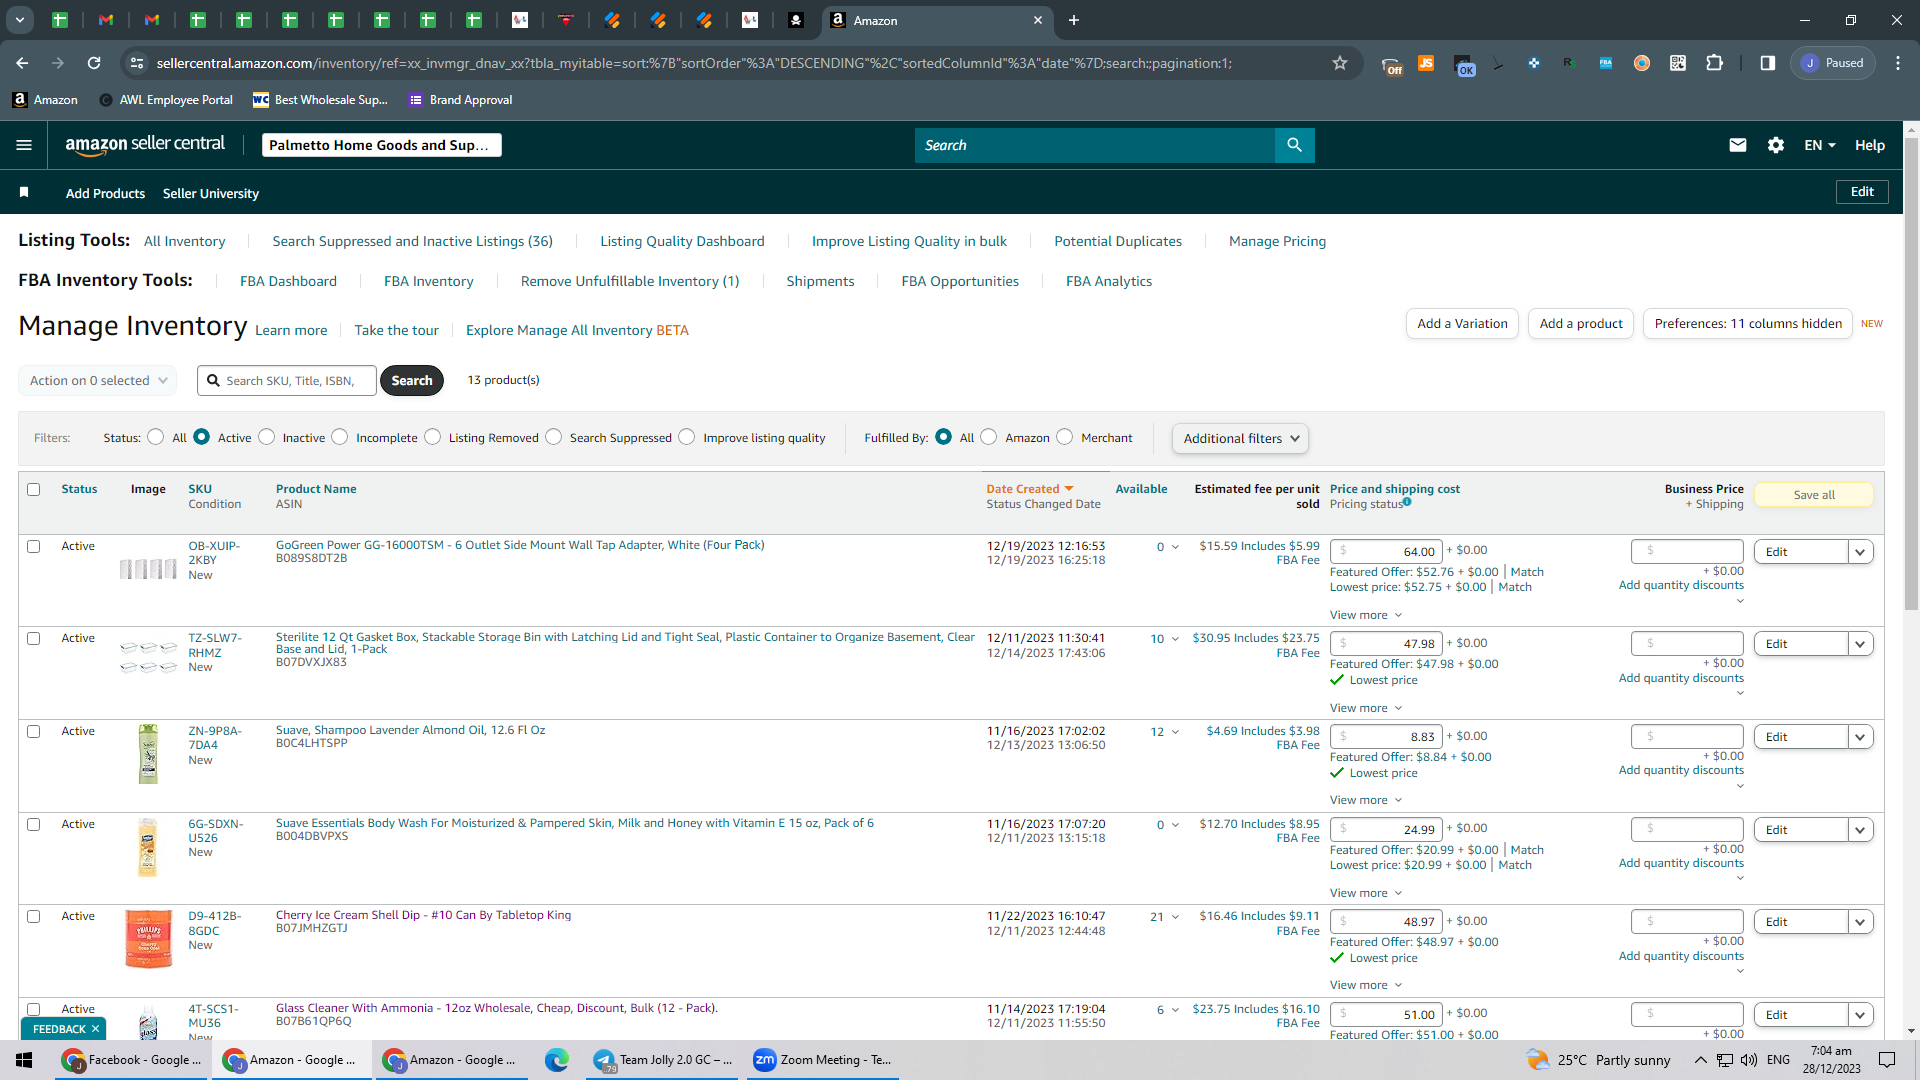Open Zoom Meeting in taskbar

tap(823, 1060)
